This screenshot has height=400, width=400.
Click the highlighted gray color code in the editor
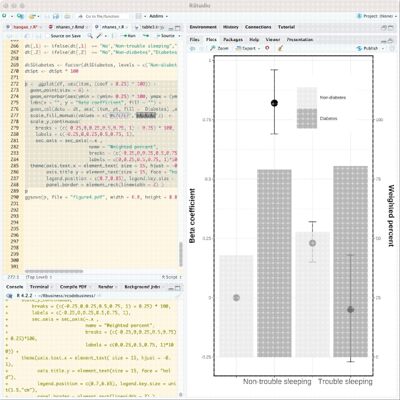click(146, 115)
